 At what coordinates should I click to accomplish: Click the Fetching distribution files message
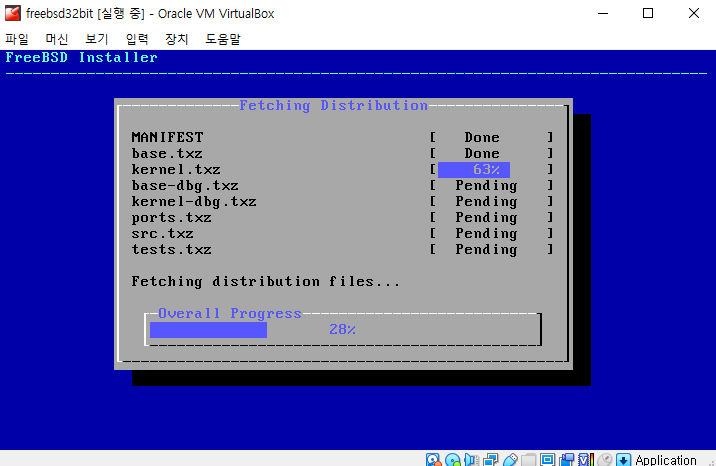pyautogui.click(x=266, y=282)
